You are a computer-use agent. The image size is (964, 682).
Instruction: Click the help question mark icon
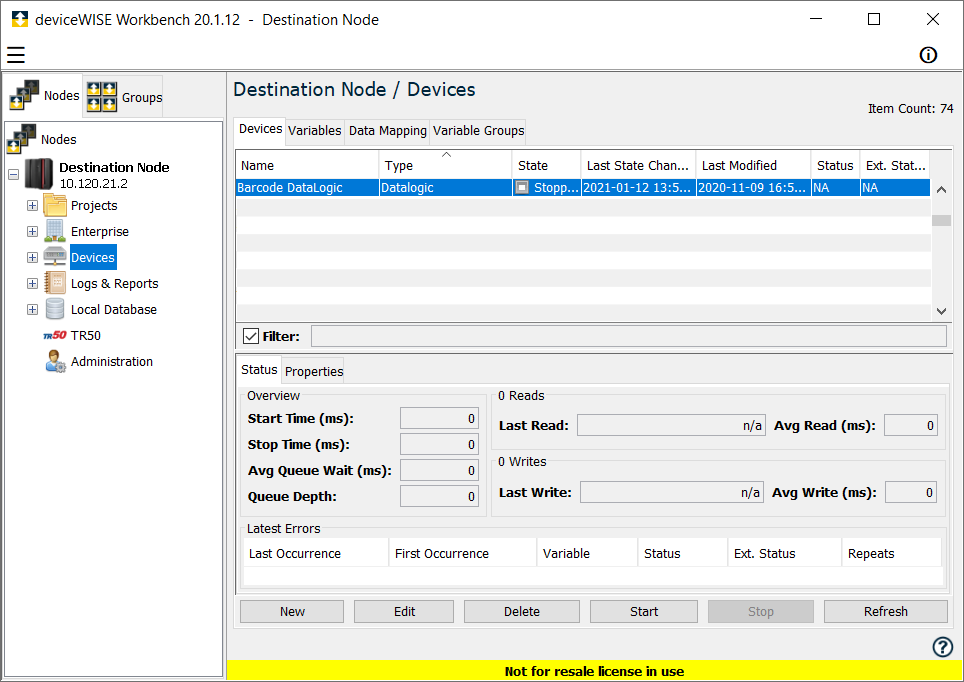942,646
